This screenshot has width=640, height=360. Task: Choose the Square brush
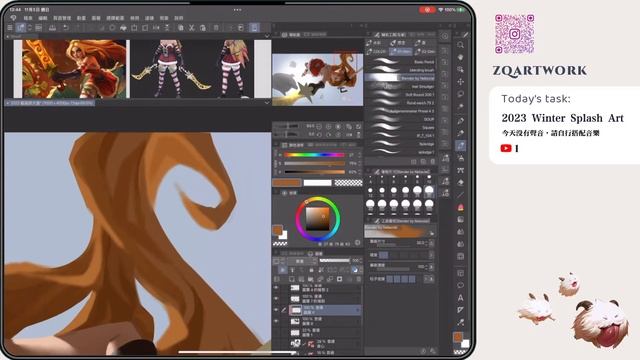[x=400, y=127]
